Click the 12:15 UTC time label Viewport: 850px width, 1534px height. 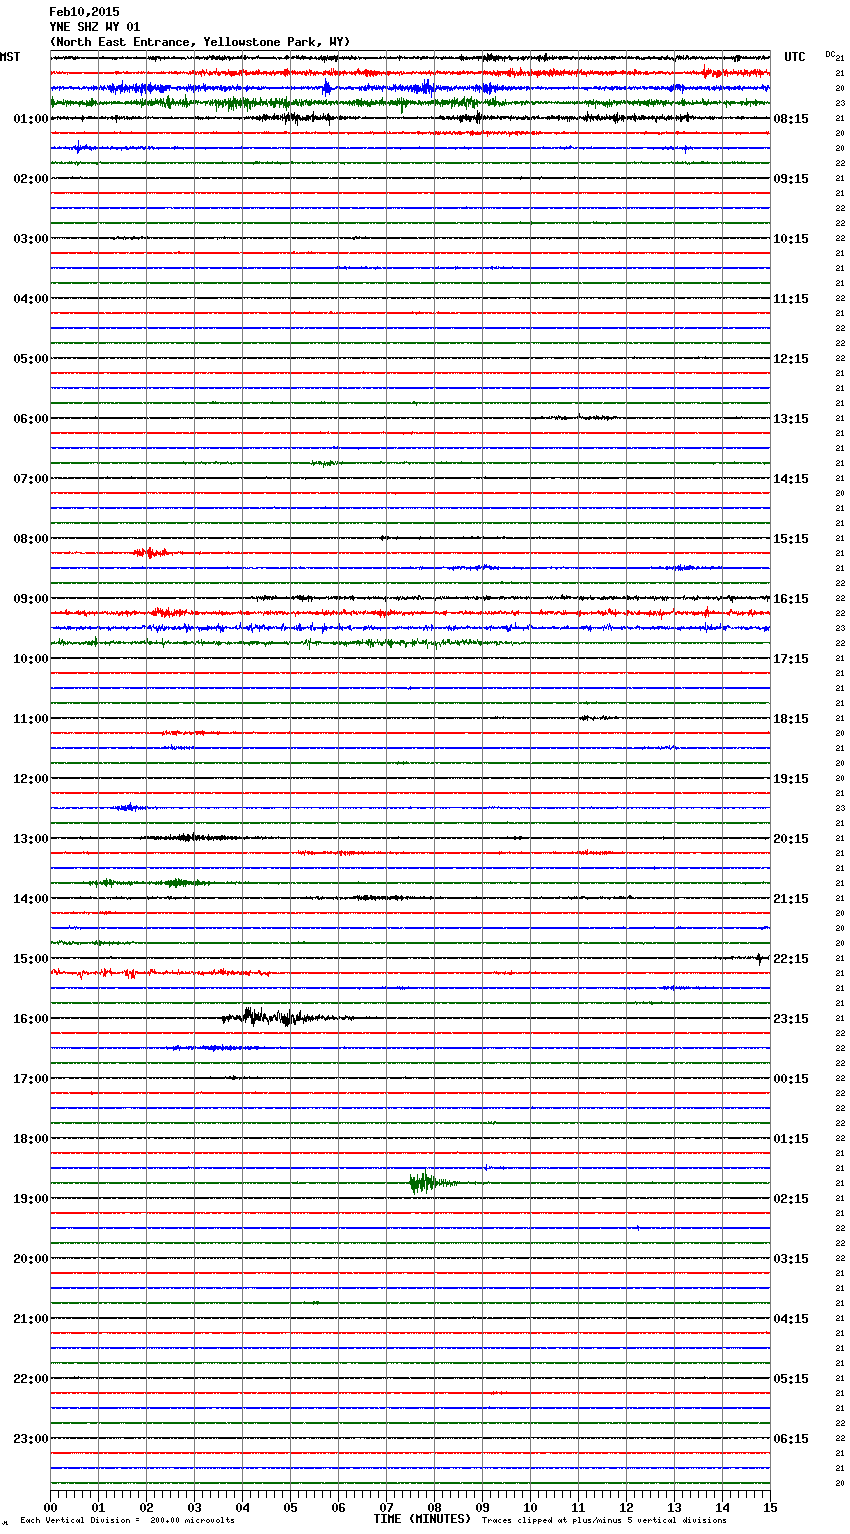791,359
